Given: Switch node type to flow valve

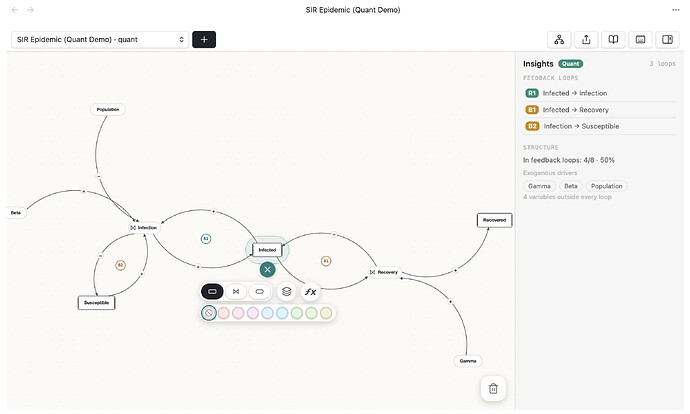Looking at the screenshot, I should pyautogui.click(x=236, y=291).
